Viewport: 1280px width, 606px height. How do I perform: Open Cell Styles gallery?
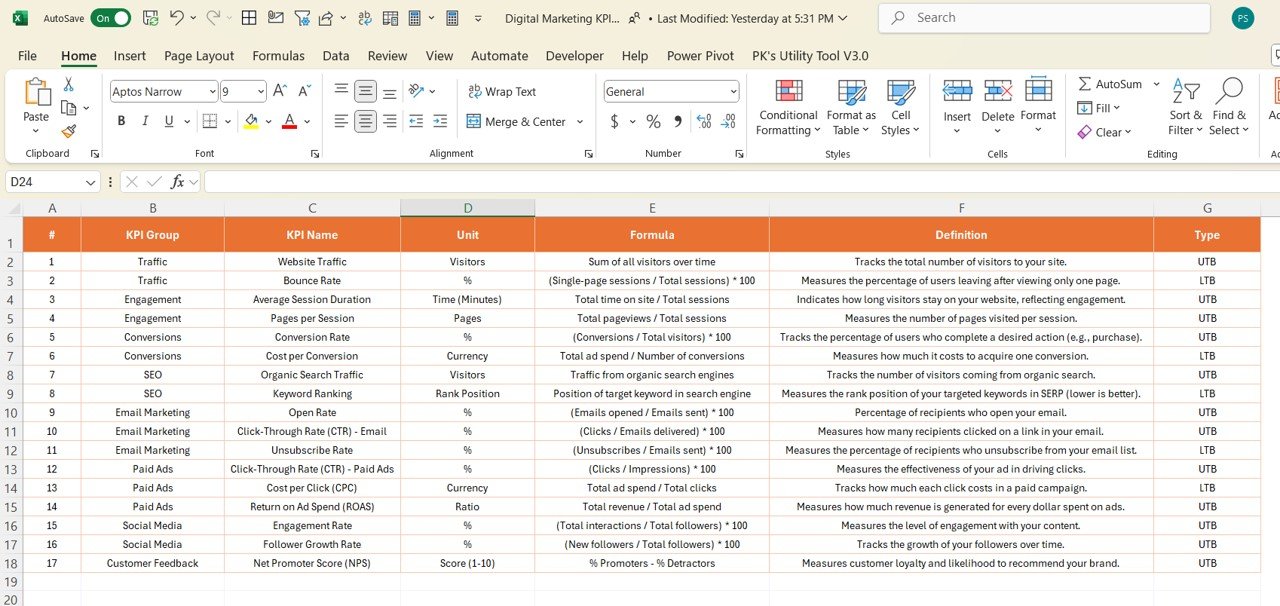click(x=901, y=108)
